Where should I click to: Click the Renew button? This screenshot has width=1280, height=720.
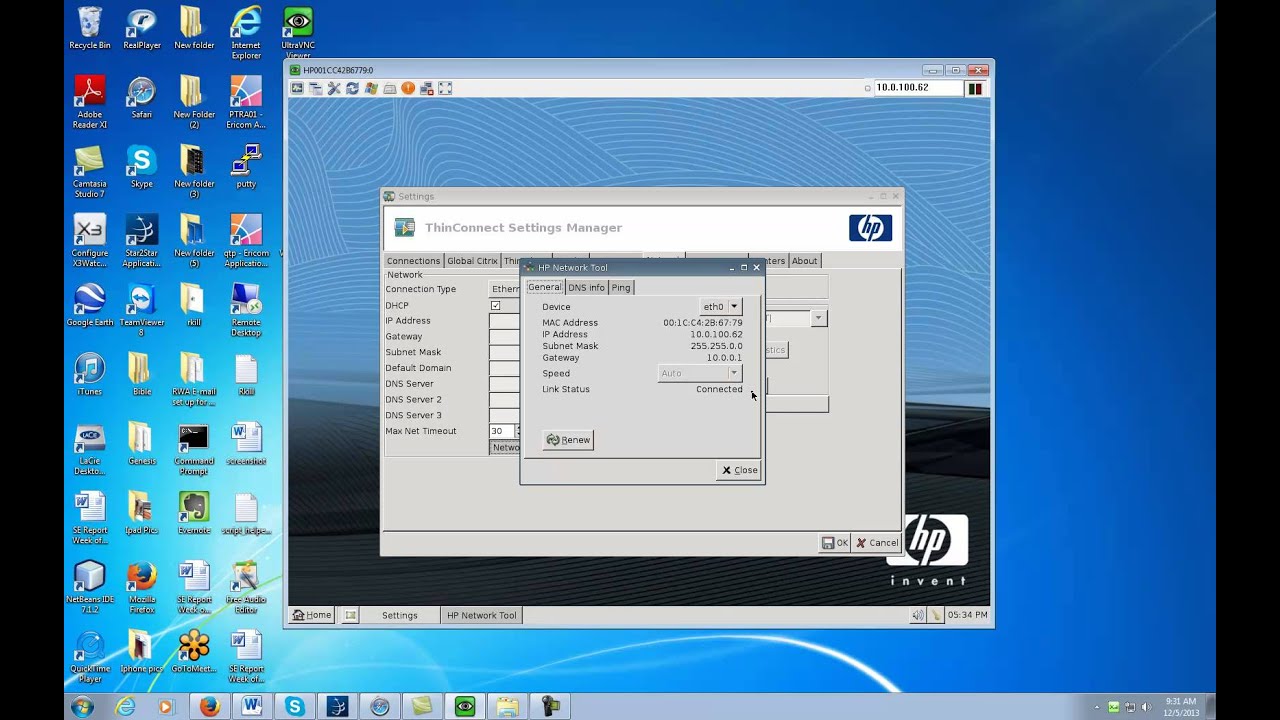[568, 440]
